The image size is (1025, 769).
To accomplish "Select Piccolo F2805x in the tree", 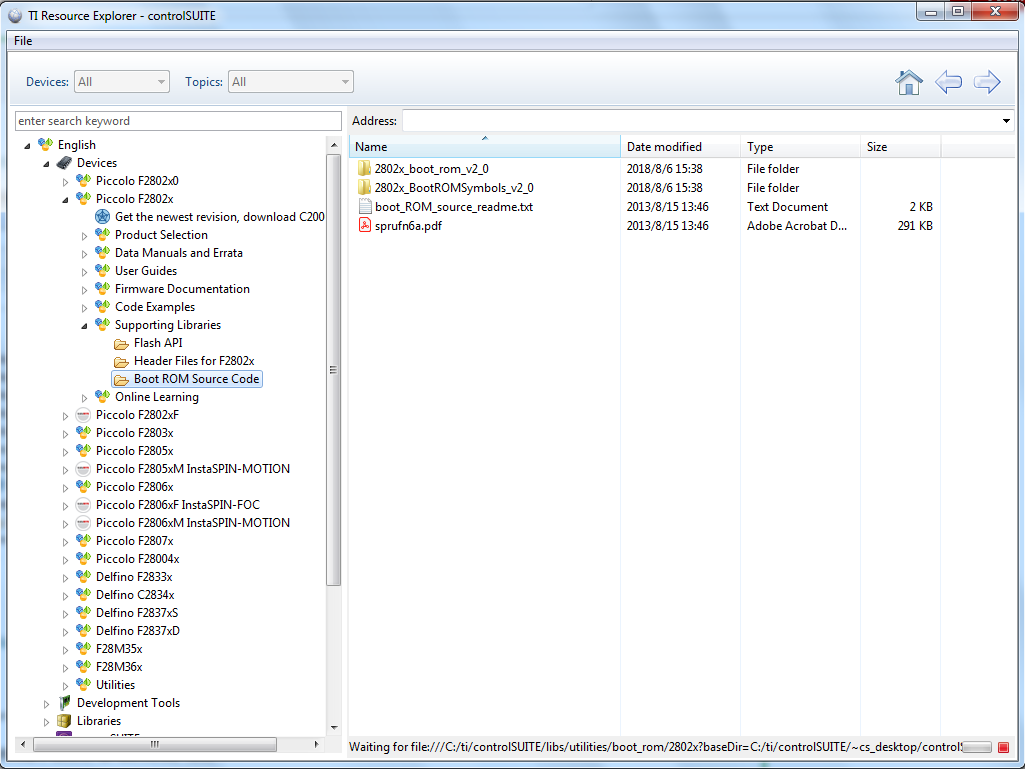I will point(135,451).
